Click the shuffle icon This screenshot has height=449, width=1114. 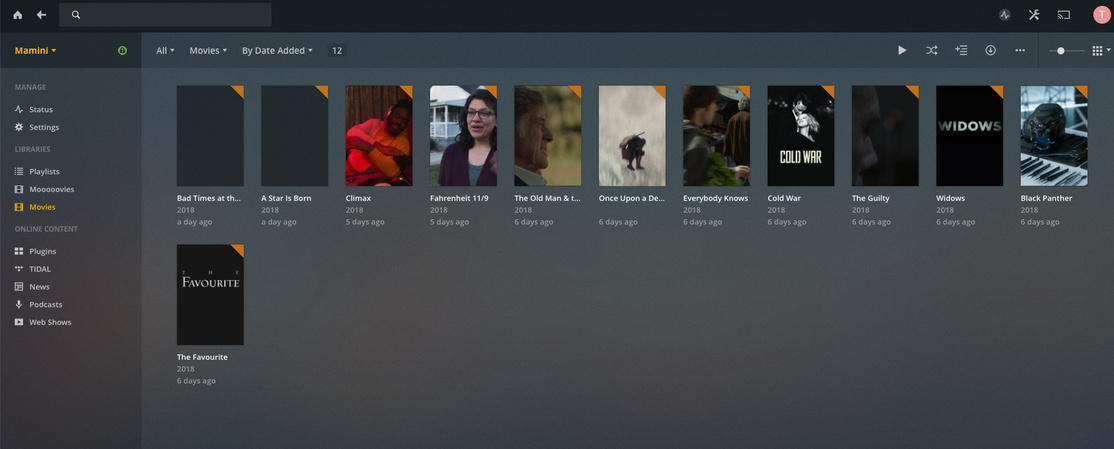point(931,50)
